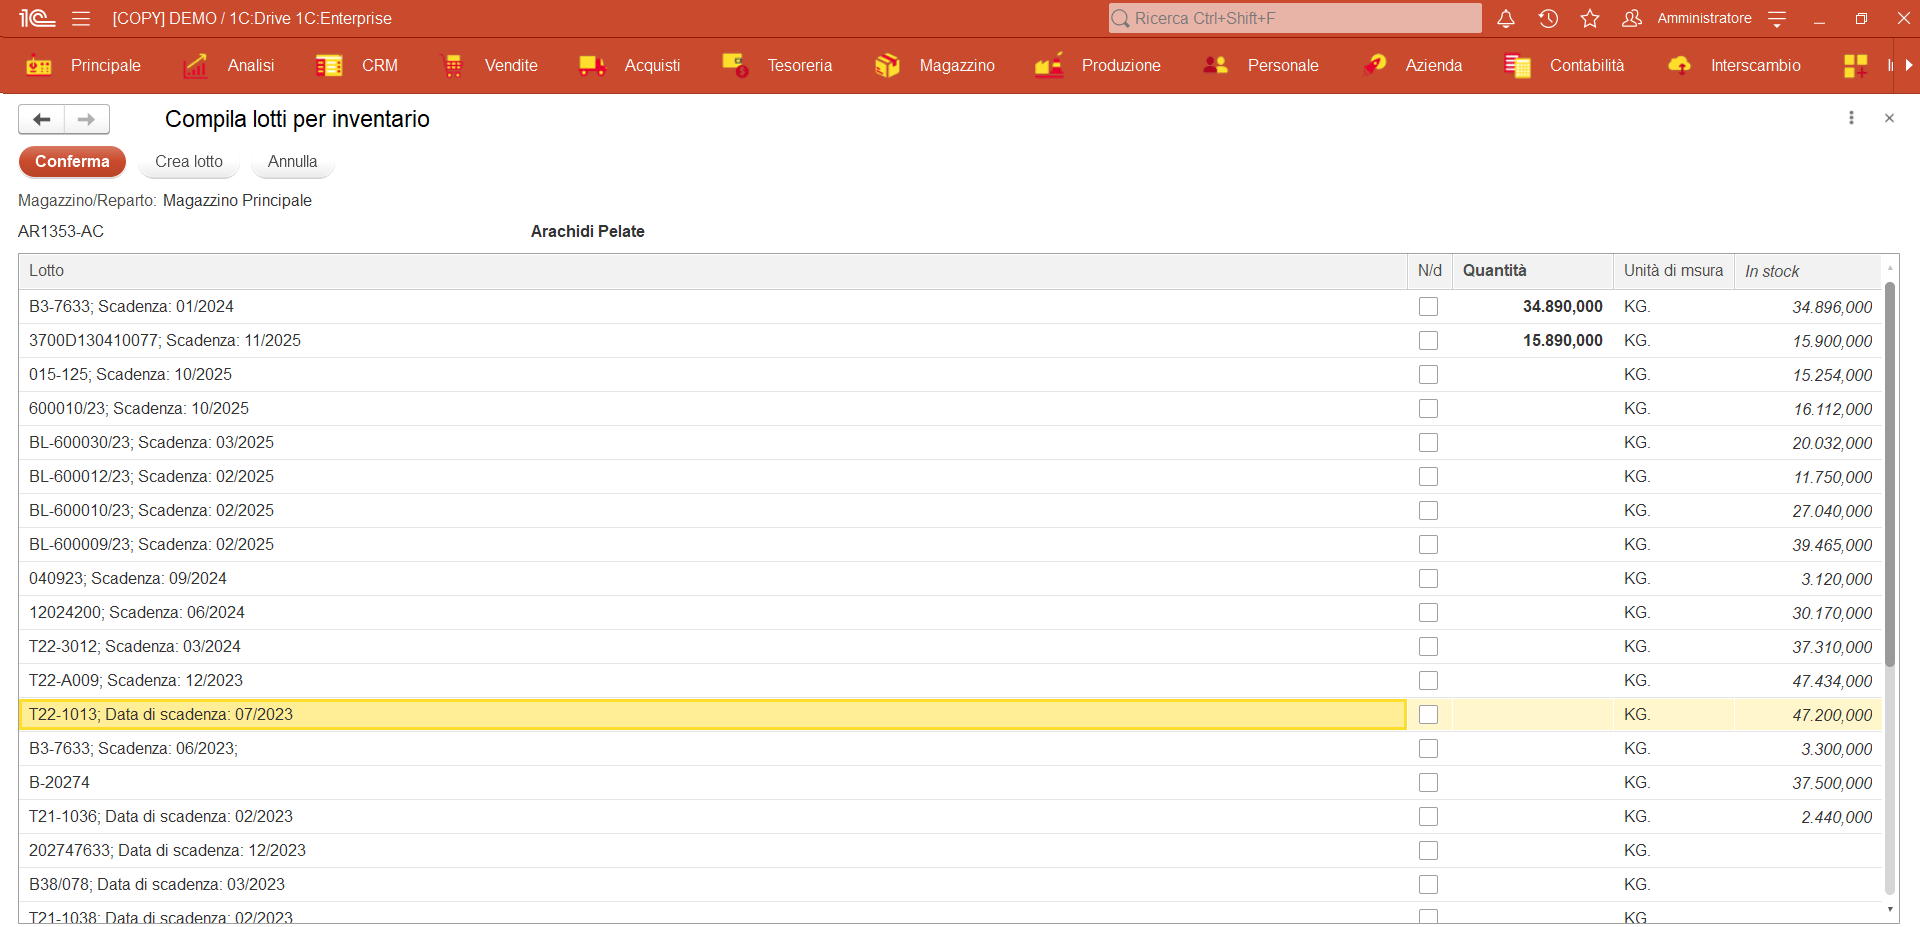Viewport: 1920px width, 927px height.
Task: Click the last section grid icon
Action: [1855, 65]
